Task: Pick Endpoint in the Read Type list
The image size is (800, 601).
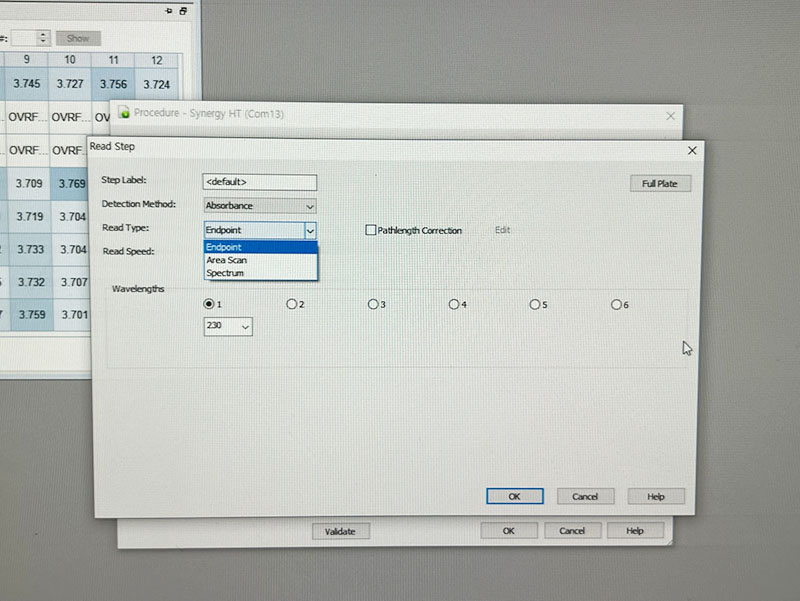Action: click(224, 247)
